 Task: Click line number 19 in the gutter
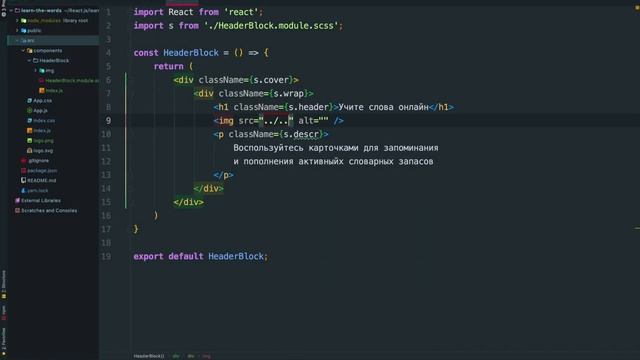106,256
